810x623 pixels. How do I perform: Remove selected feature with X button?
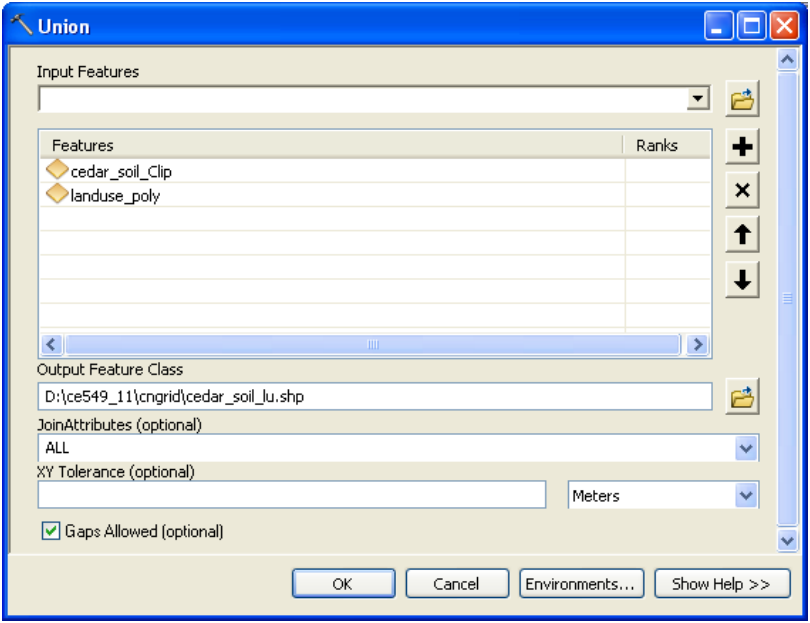coord(741,190)
